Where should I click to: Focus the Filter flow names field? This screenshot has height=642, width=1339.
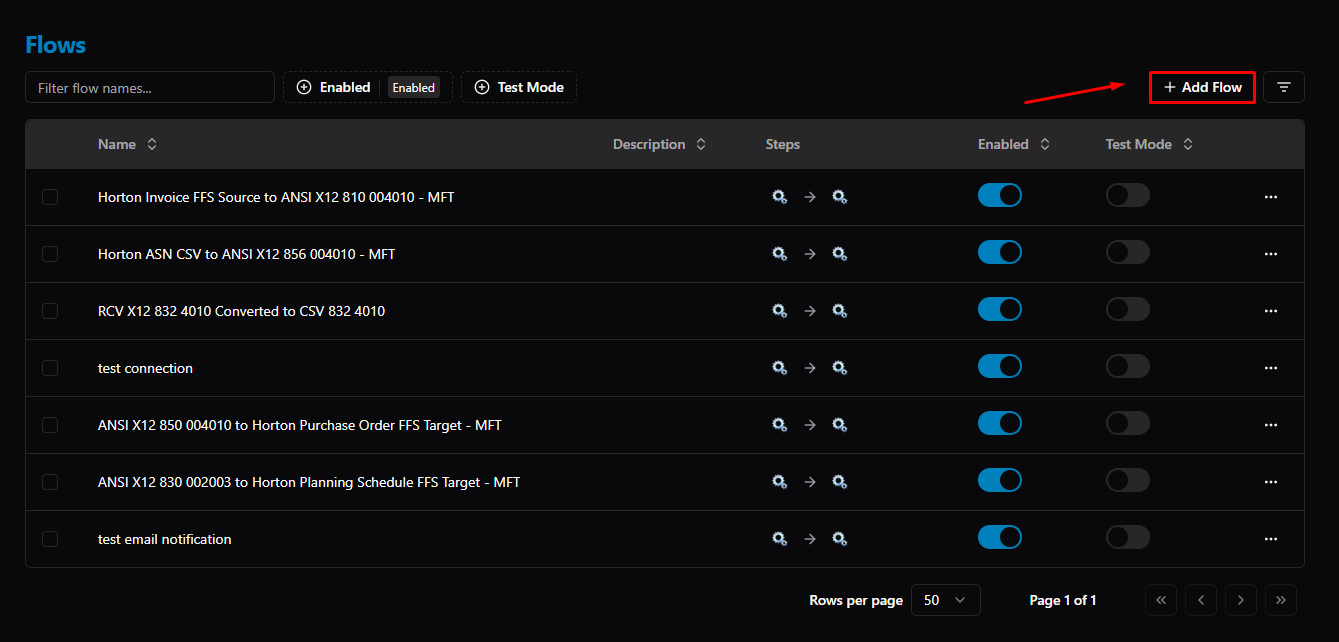150,87
